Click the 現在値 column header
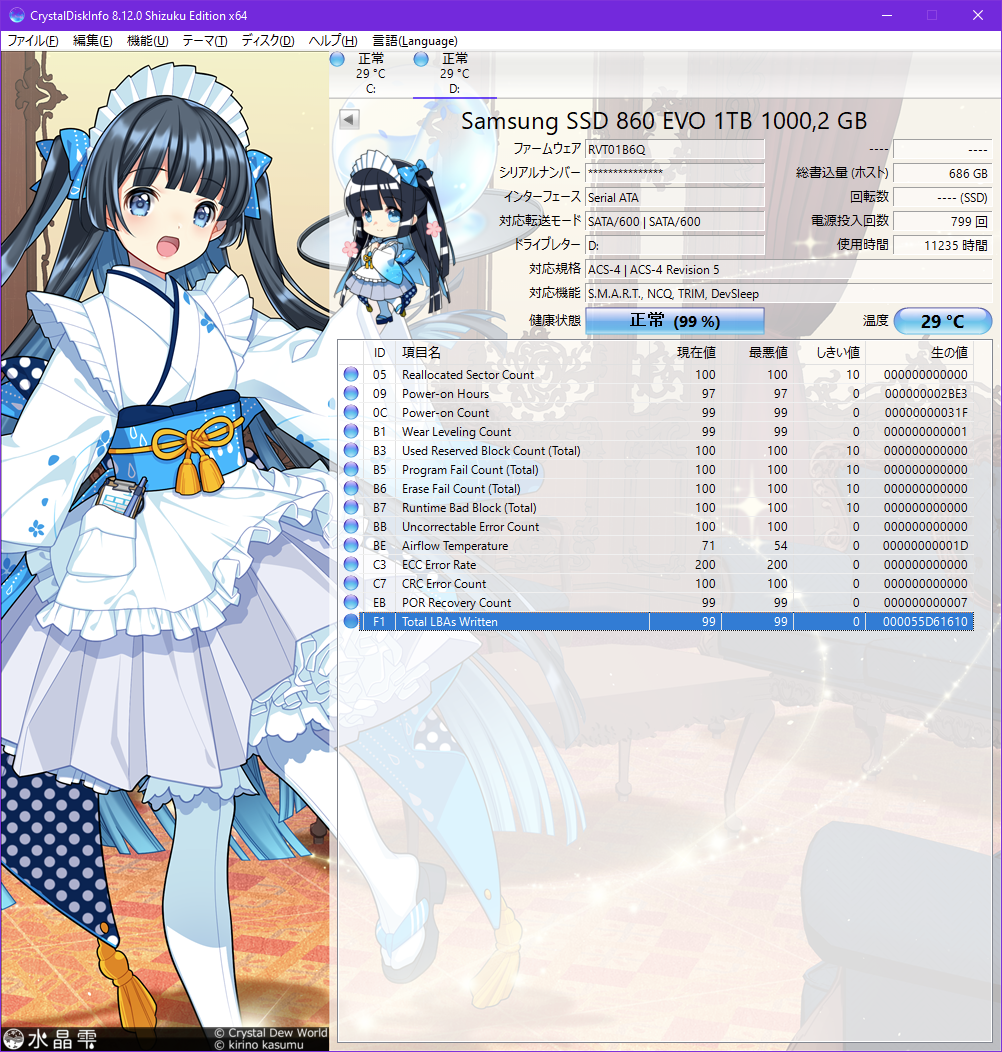Viewport: 1002px width, 1052px height. pos(686,353)
